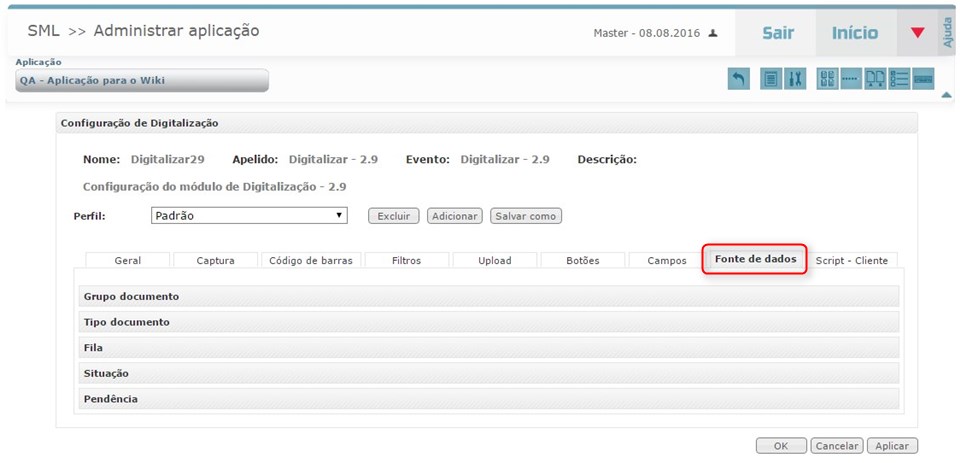Open the red triangle dropdown menu
Viewport: 960px width, 463px height.
coord(917,33)
